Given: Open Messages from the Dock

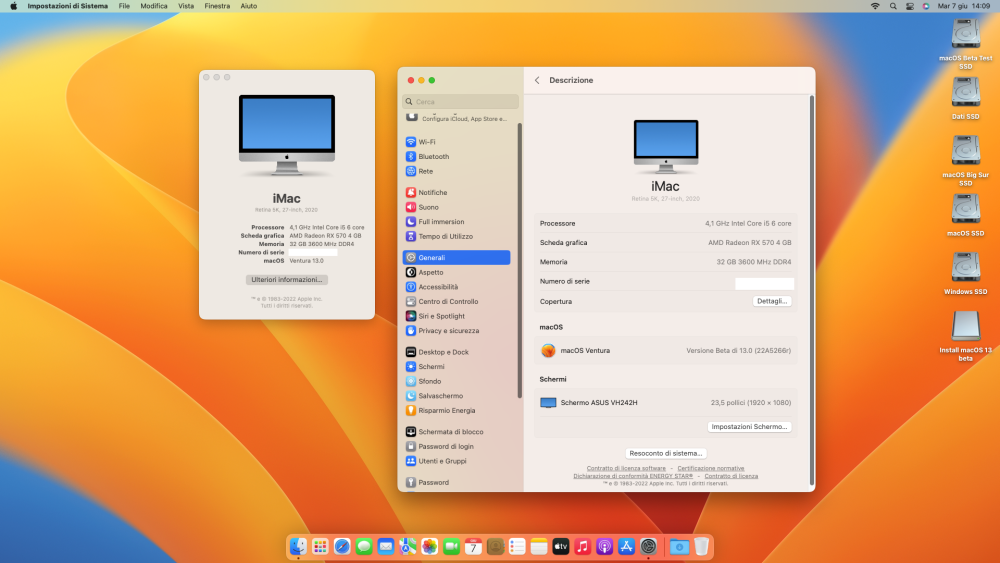Looking at the screenshot, I should pos(364,546).
